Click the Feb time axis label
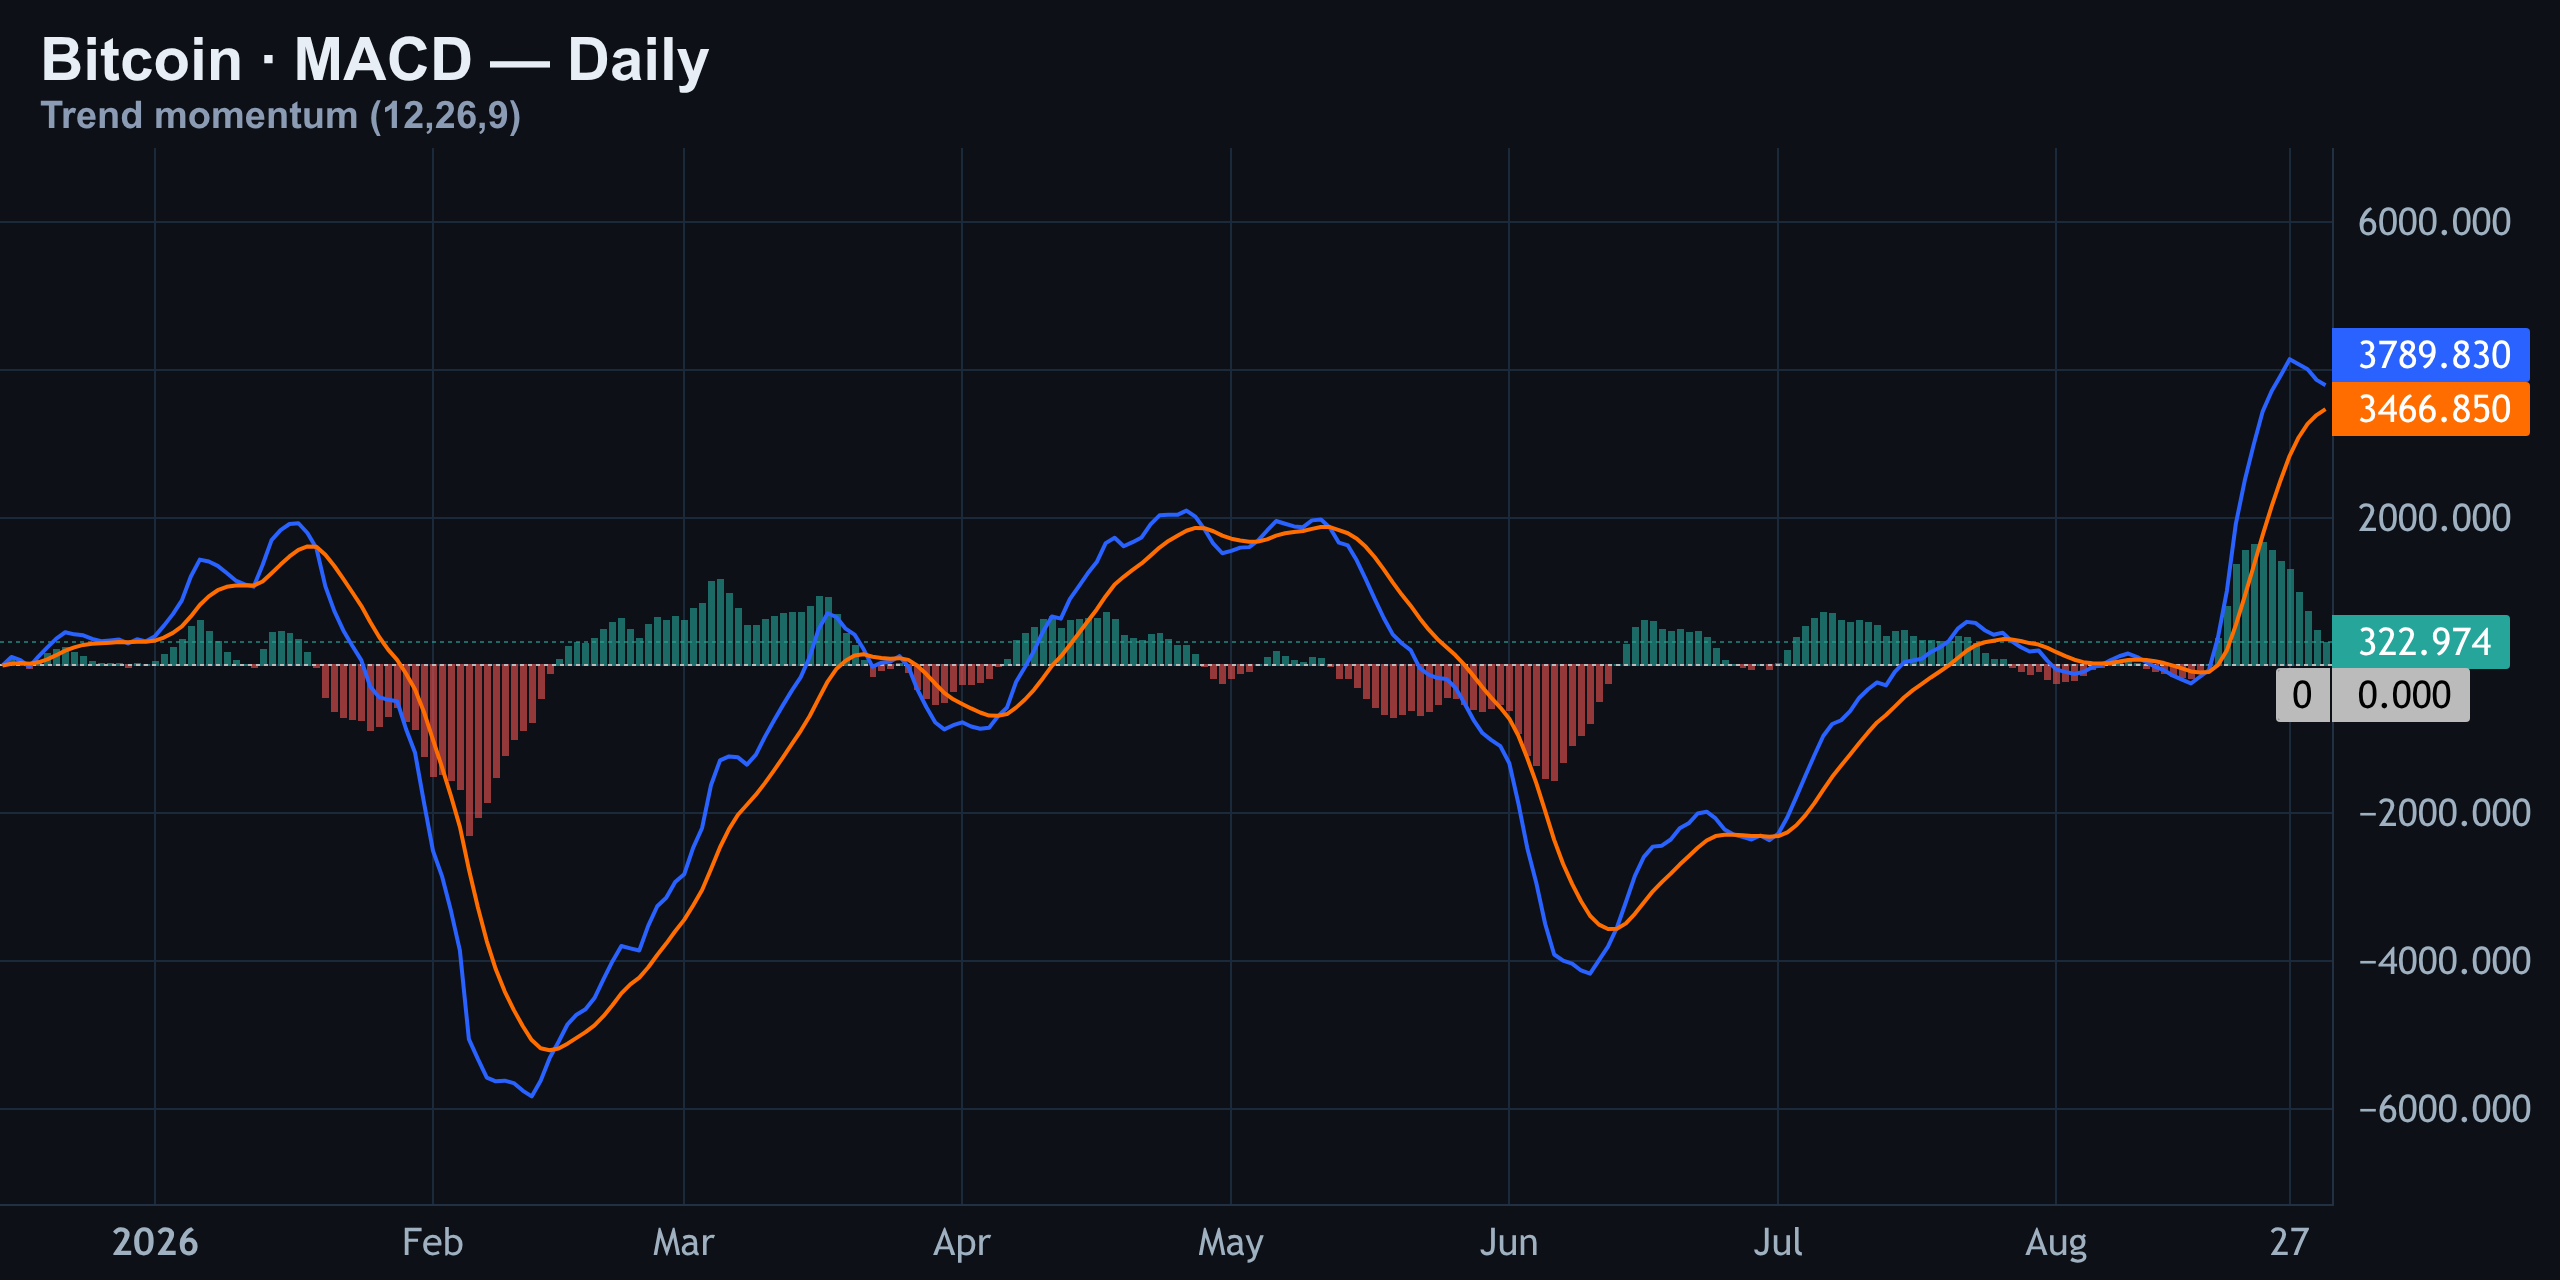This screenshot has height=1280, width=2560. click(433, 1242)
